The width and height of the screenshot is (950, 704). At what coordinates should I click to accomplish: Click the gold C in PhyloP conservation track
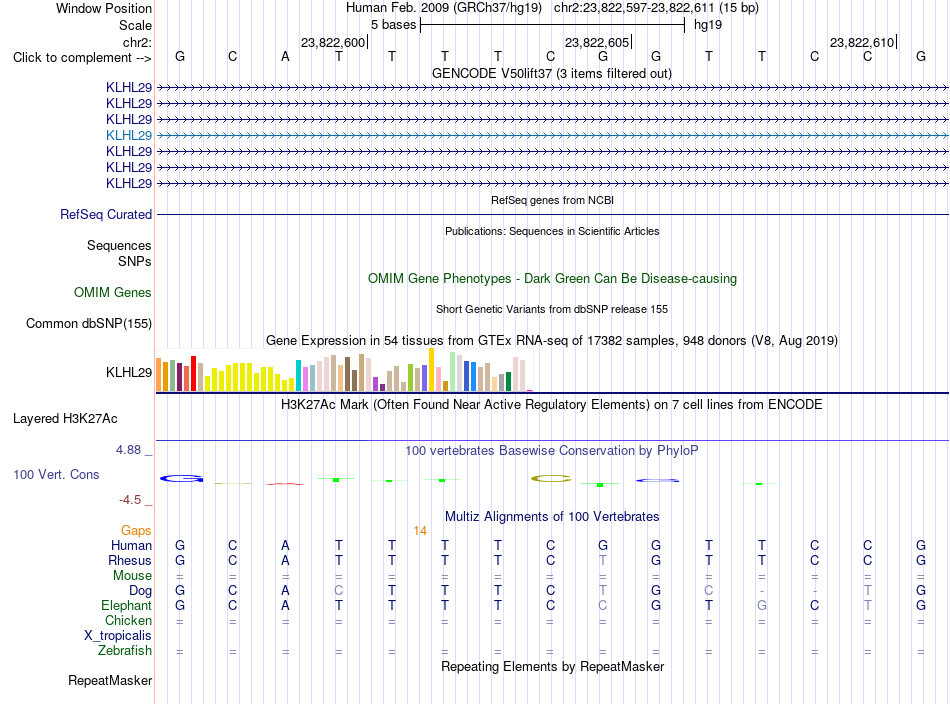pyautogui.click(x=551, y=479)
